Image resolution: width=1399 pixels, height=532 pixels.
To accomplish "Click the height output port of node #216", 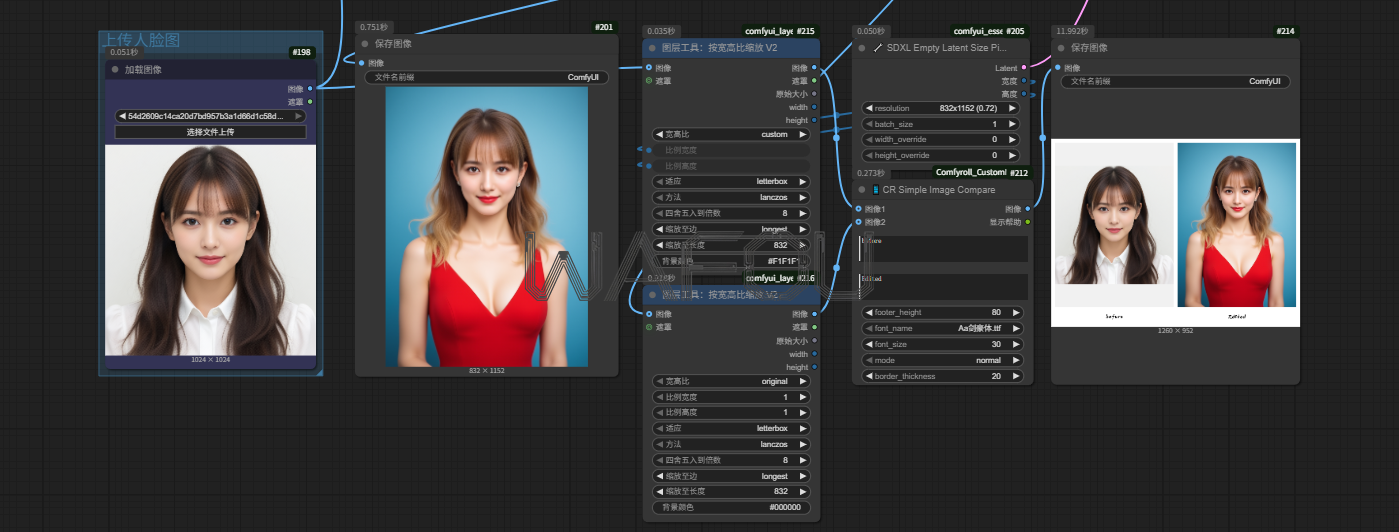I will [814, 367].
